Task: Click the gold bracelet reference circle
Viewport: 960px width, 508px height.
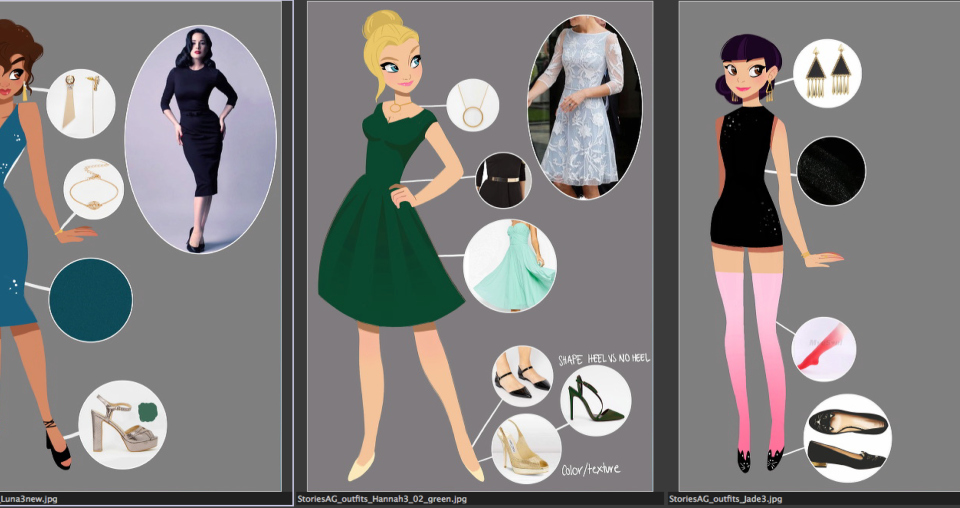Action: 94,190
